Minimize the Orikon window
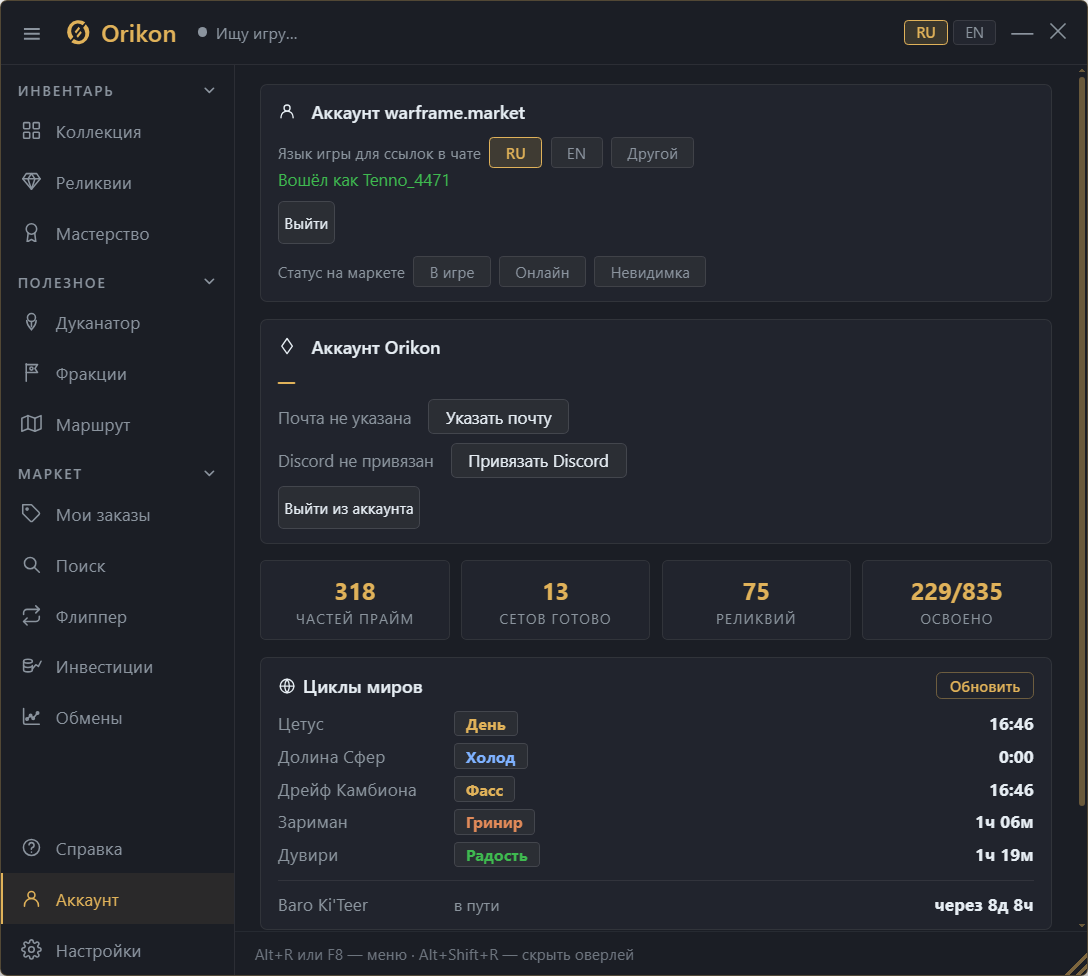Image resolution: width=1088 pixels, height=976 pixels. point(1022,33)
